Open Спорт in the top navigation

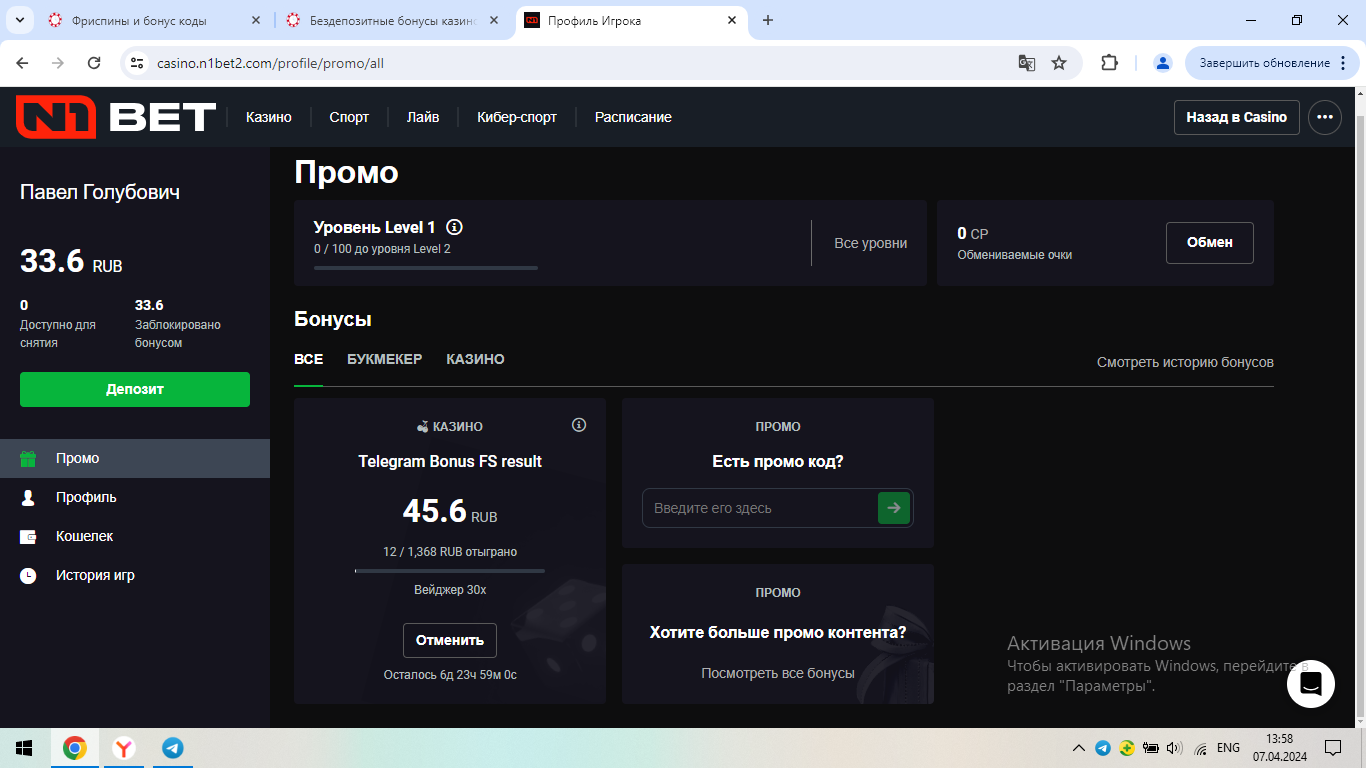coord(349,117)
